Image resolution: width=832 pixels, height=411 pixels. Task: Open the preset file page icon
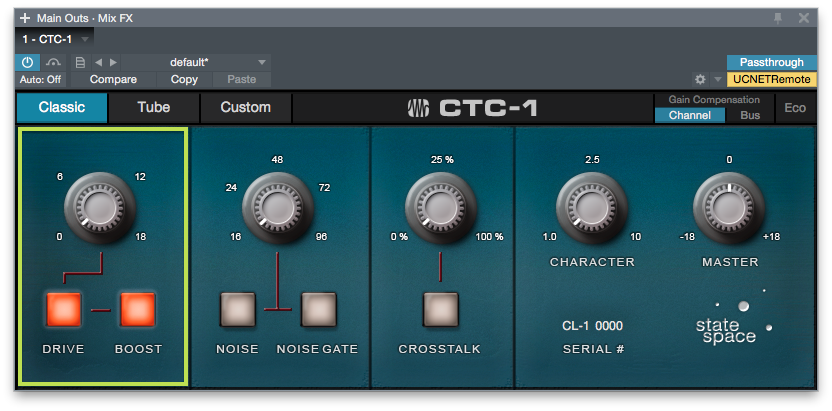click(x=81, y=63)
